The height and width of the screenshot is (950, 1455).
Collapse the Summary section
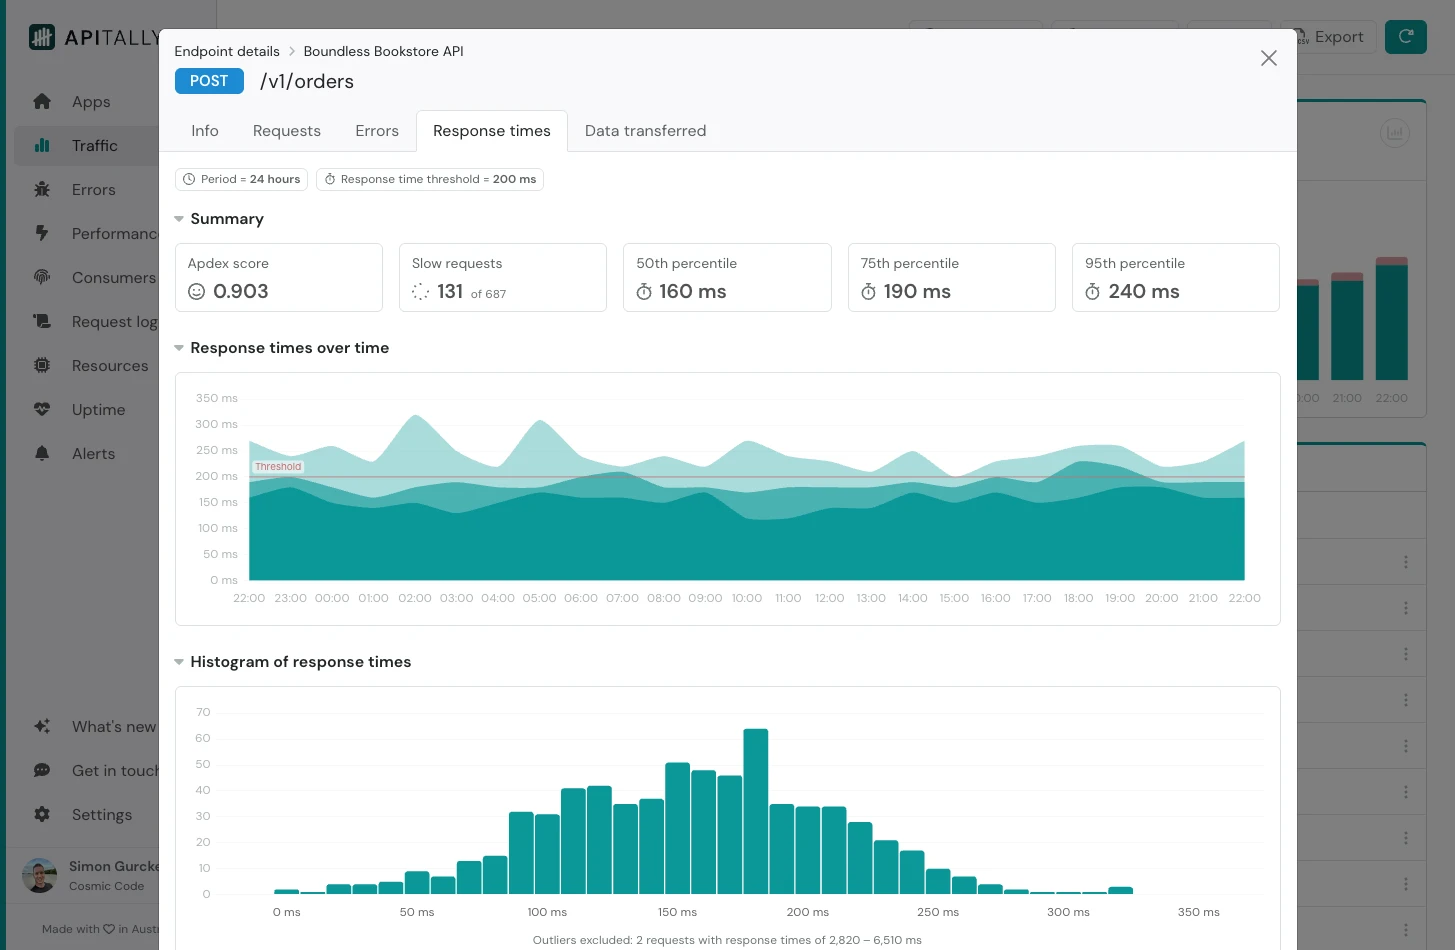[179, 218]
